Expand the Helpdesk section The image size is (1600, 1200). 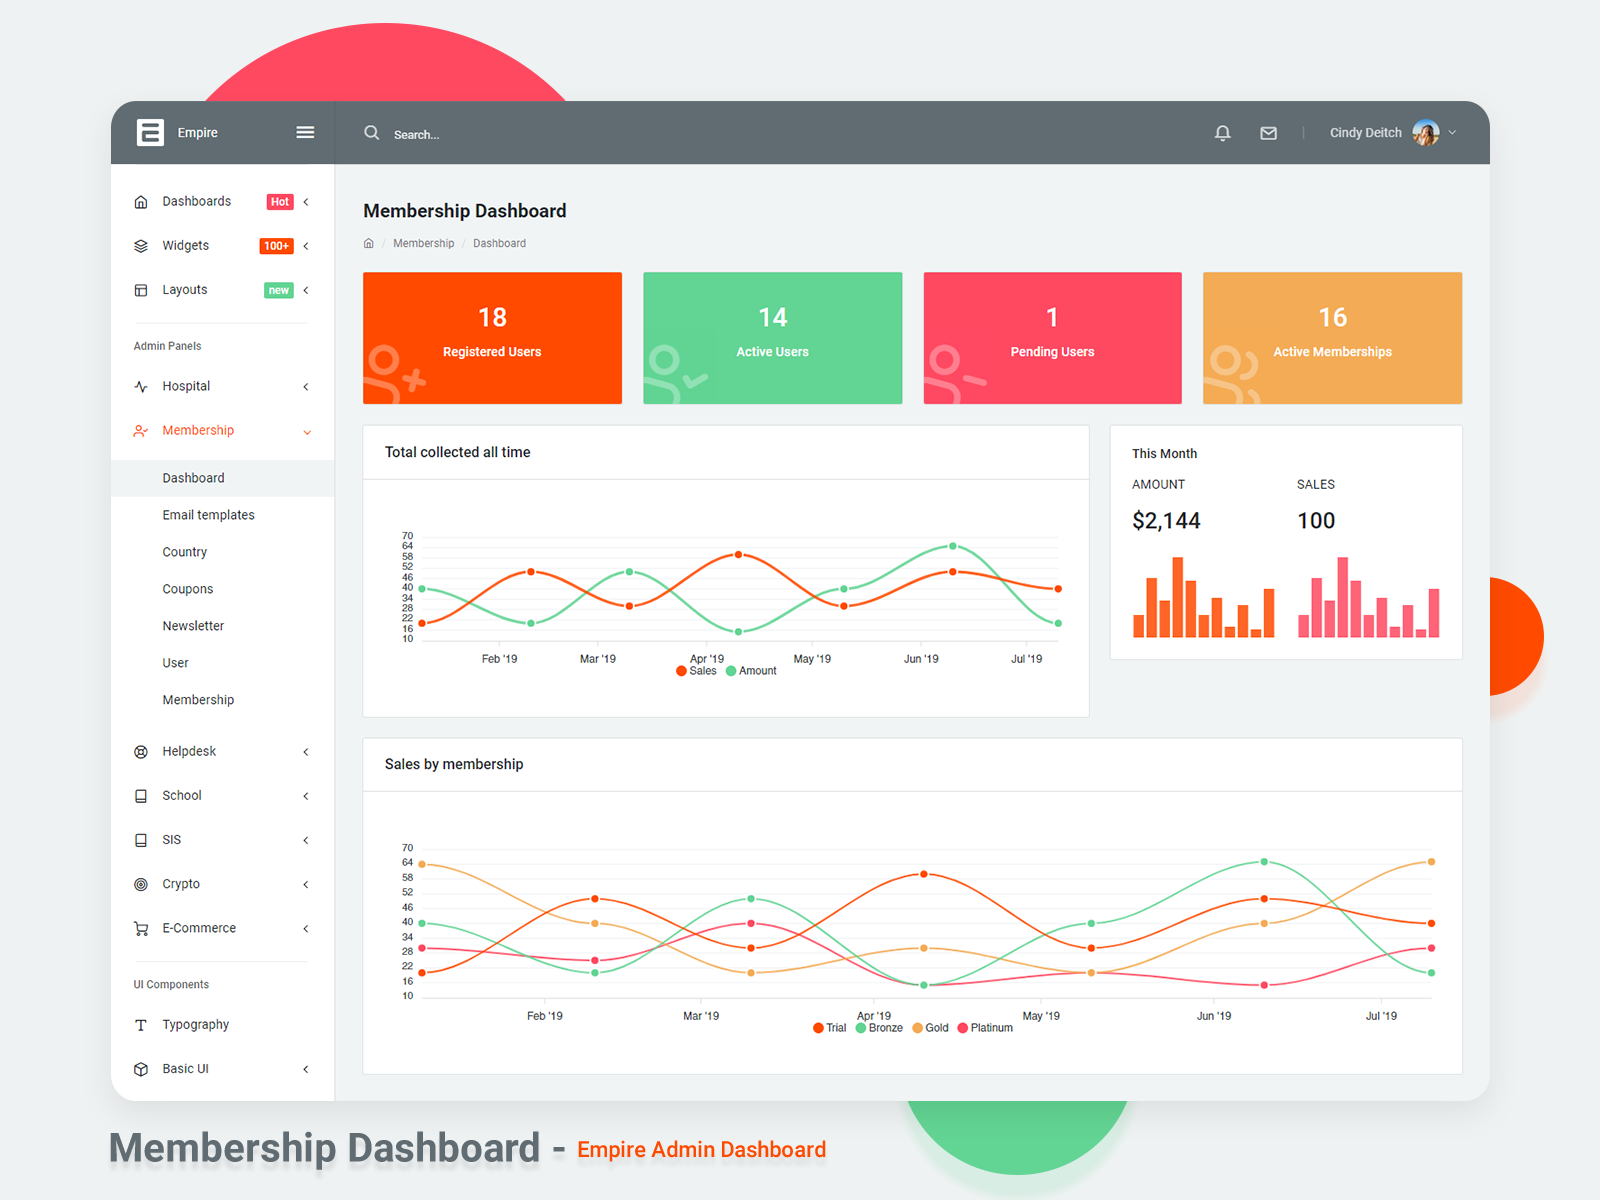[x=305, y=751]
